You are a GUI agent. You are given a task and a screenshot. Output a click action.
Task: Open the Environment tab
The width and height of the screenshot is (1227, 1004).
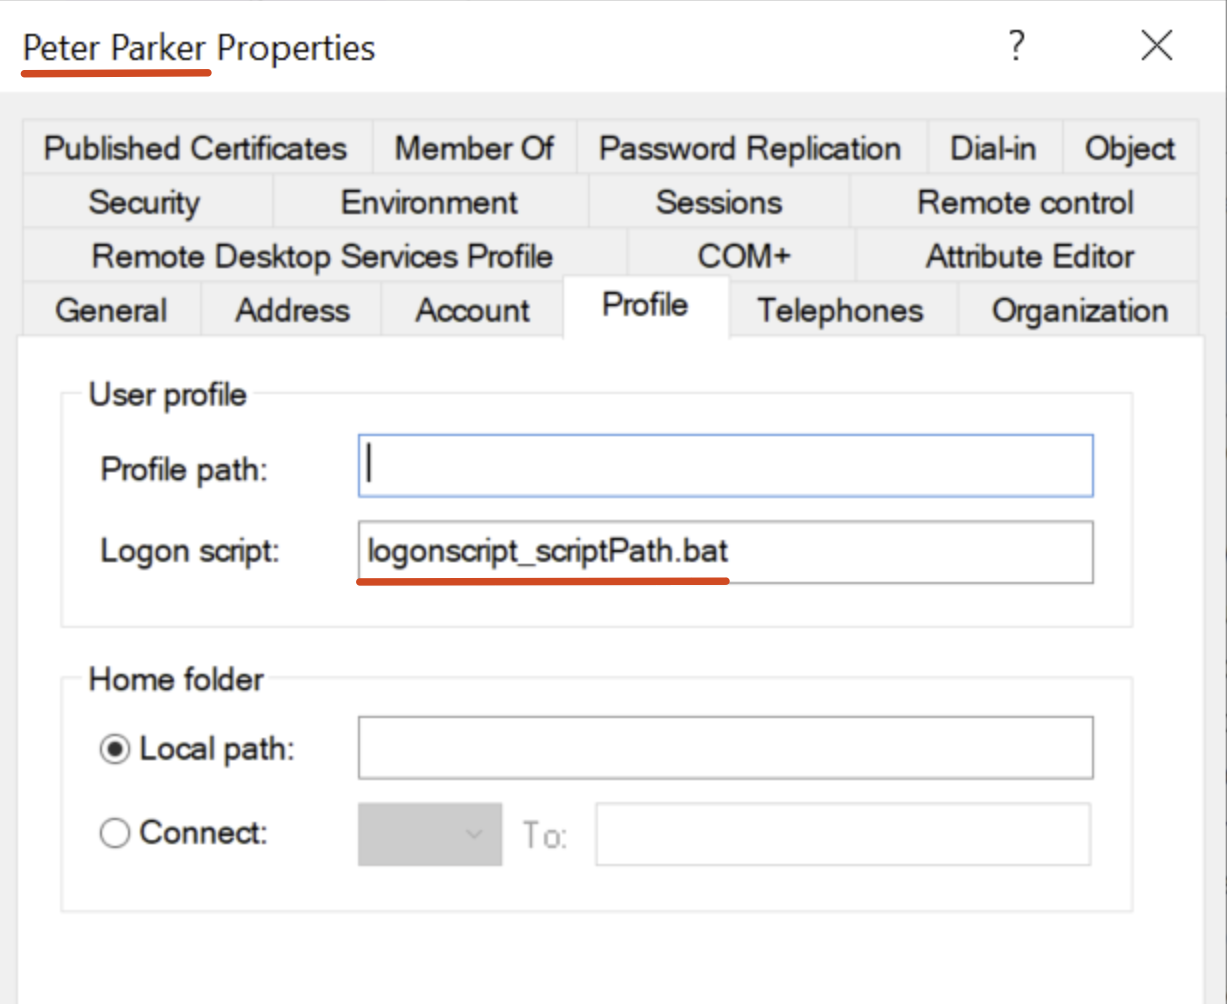click(429, 203)
